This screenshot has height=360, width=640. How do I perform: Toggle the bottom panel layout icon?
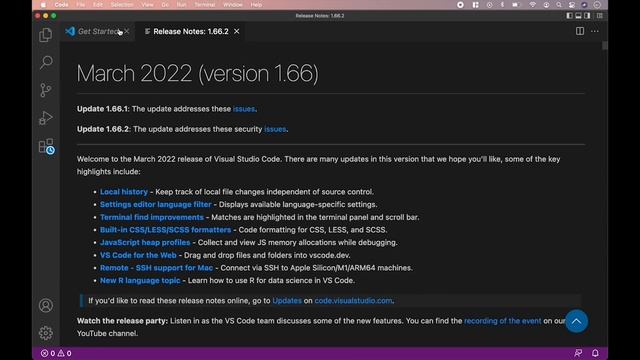(x=578, y=16)
